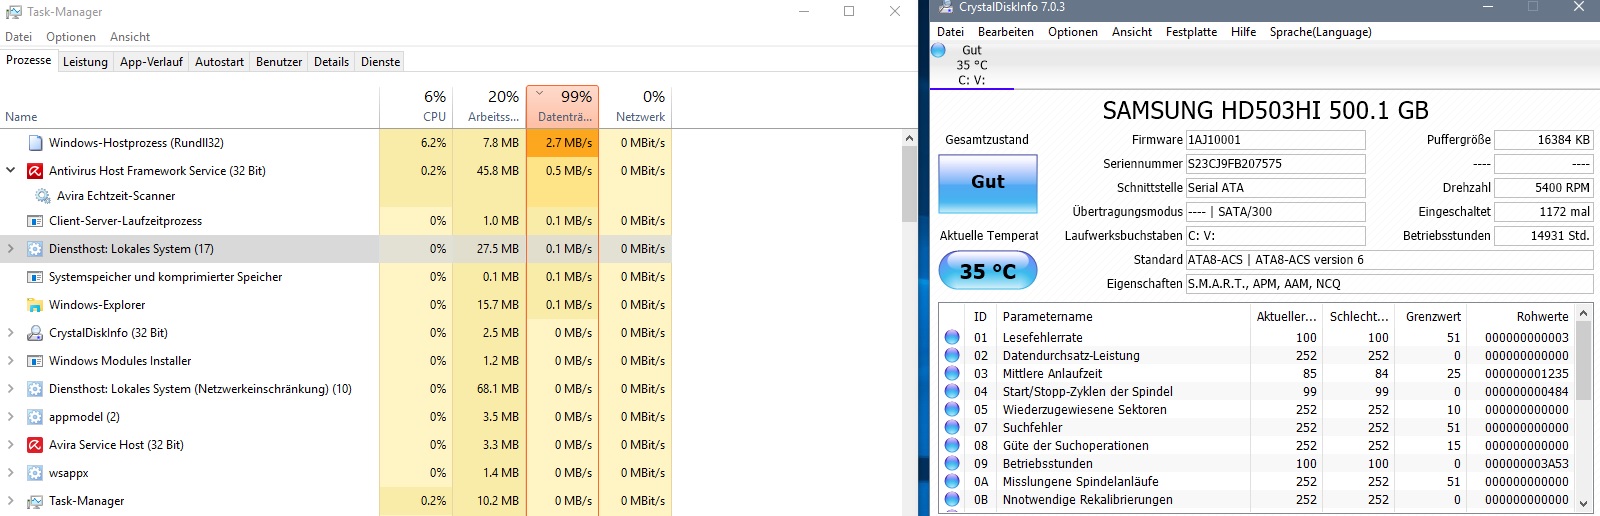Screen dimensions: 1600x516
Task: Click Avira Service Host (32 Bit) icon
Action: point(35,445)
